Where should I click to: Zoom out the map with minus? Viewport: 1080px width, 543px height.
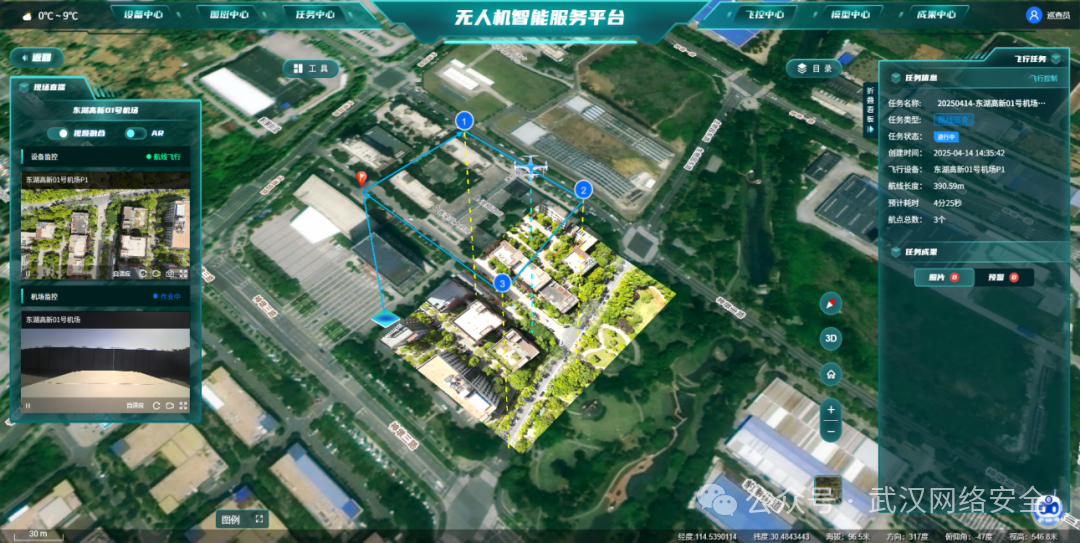tap(831, 431)
